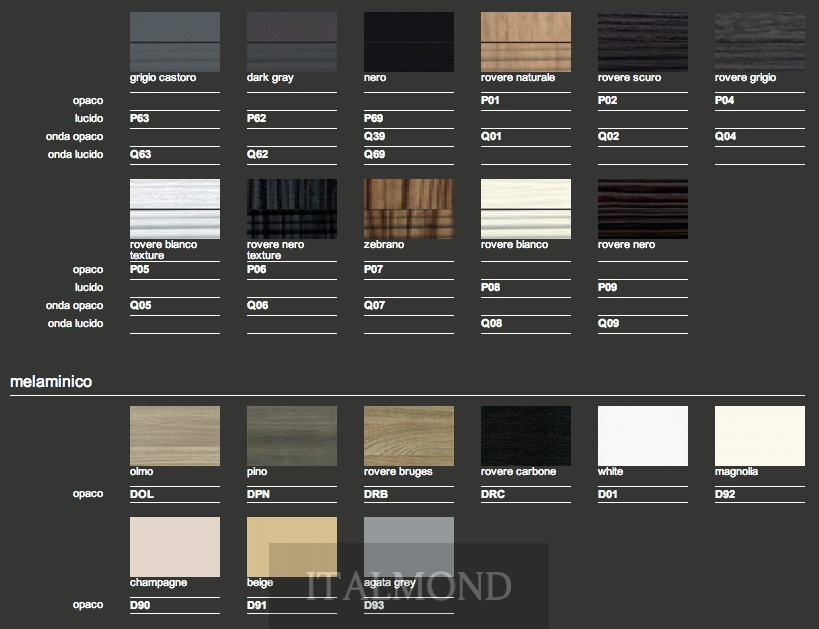The image size is (819, 629).
Task: Select the rovere nero glossy swatch
Action: coord(642,209)
